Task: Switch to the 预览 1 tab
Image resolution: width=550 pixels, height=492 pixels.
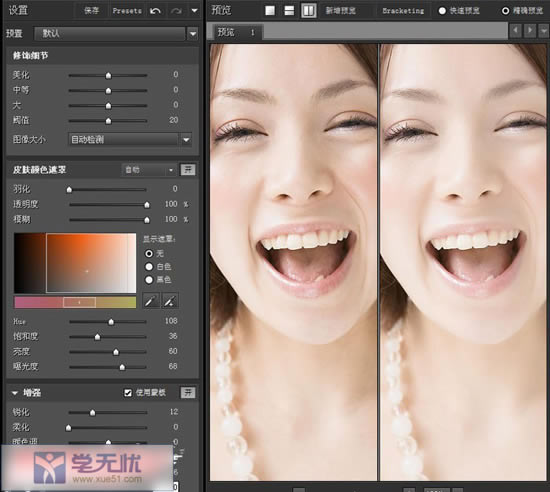Action: (x=236, y=32)
